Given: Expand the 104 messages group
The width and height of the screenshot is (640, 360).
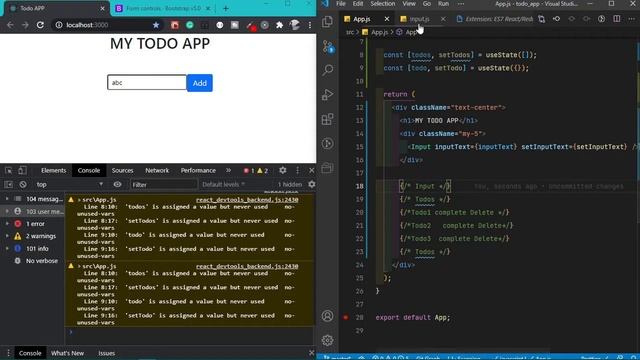Looking at the screenshot, I should (x=7, y=199).
